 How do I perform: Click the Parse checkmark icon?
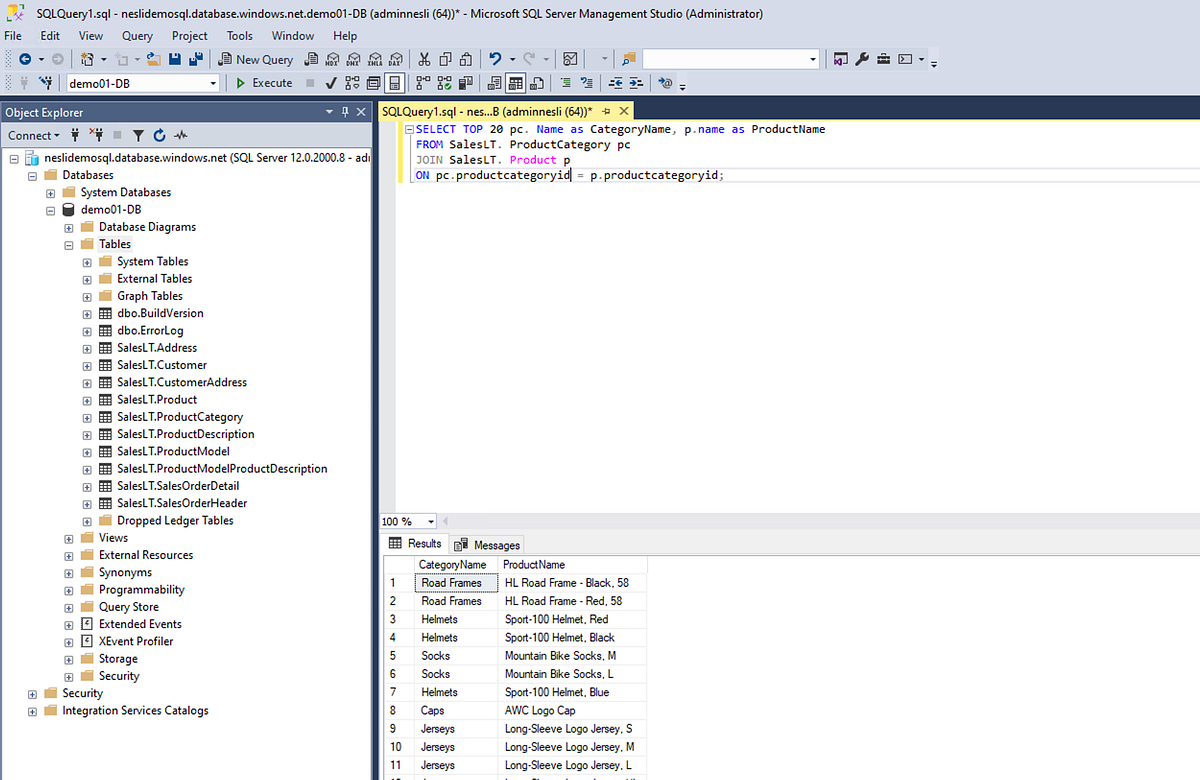(330, 83)
